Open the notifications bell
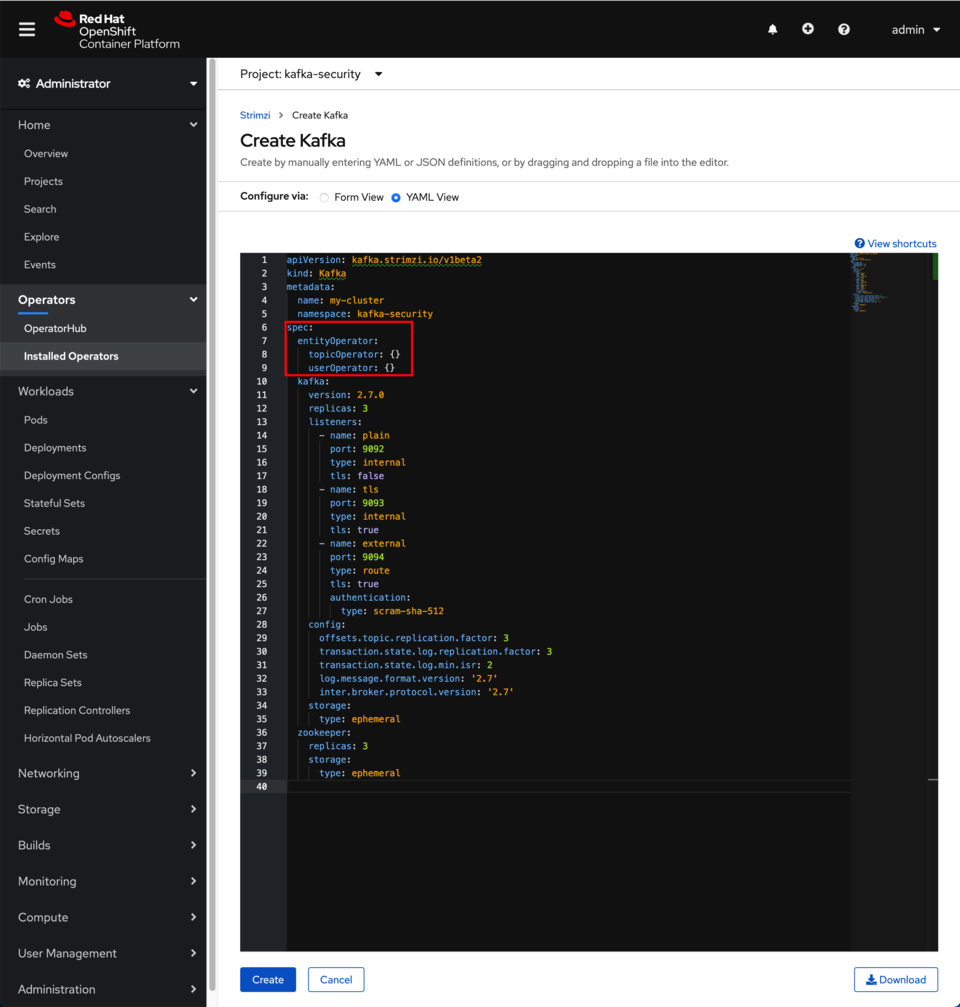960x1007 pixels. (772, 30)
